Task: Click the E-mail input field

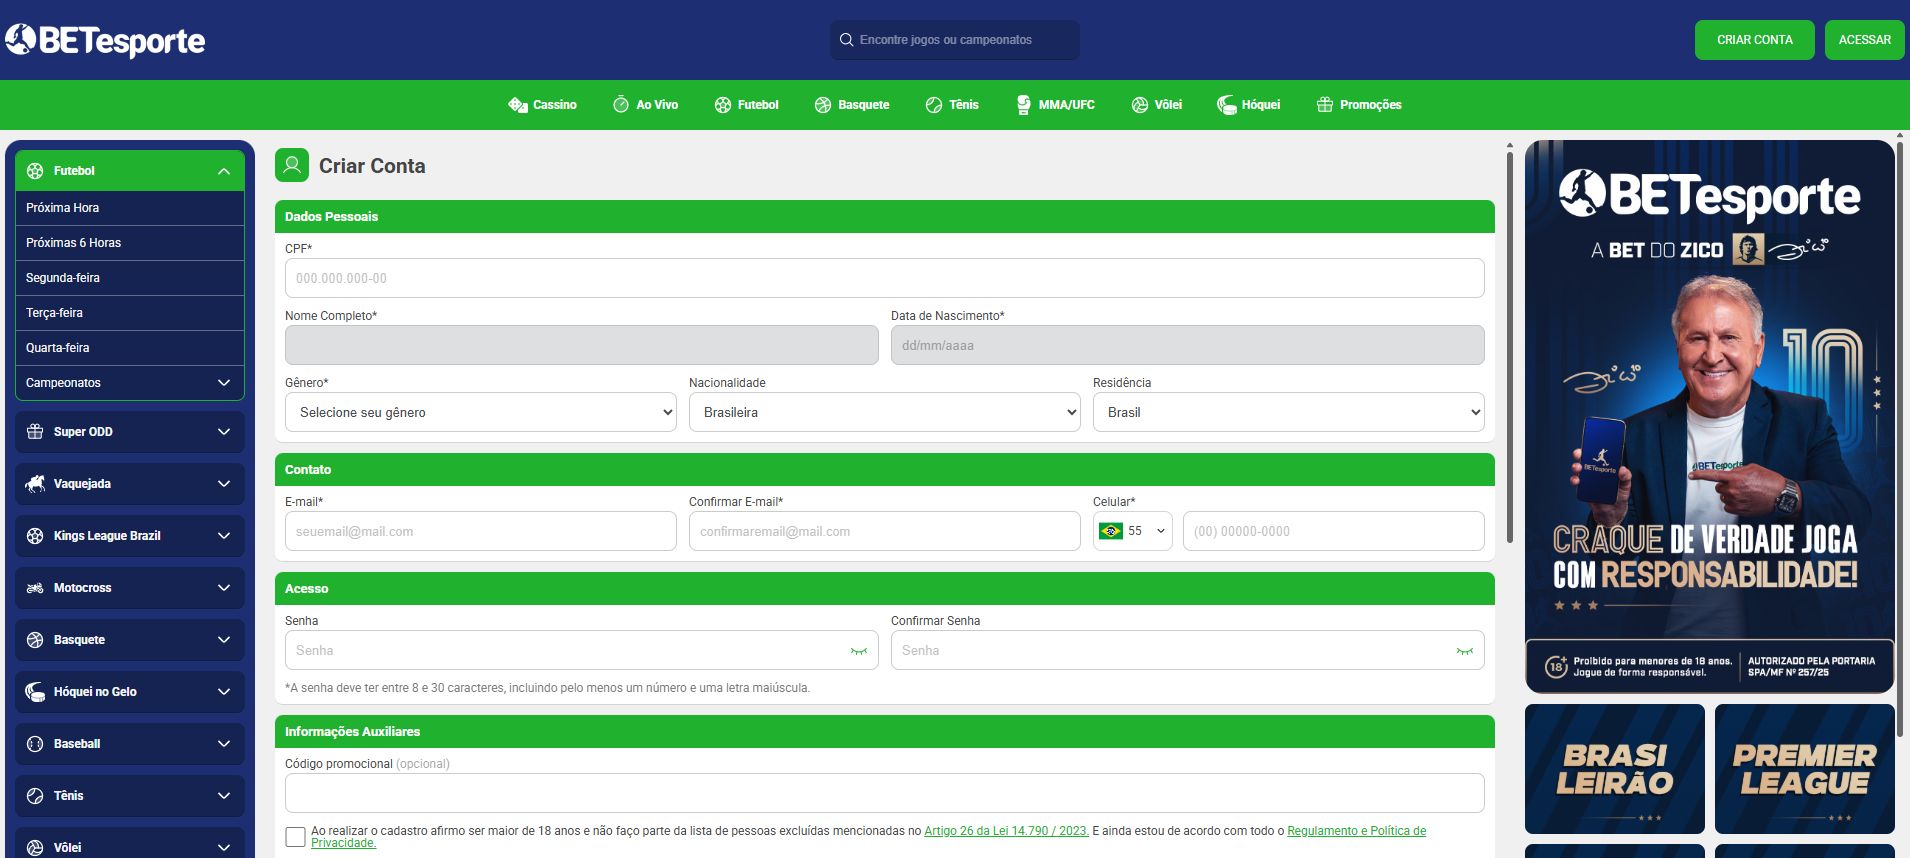Action: point(481,531)
